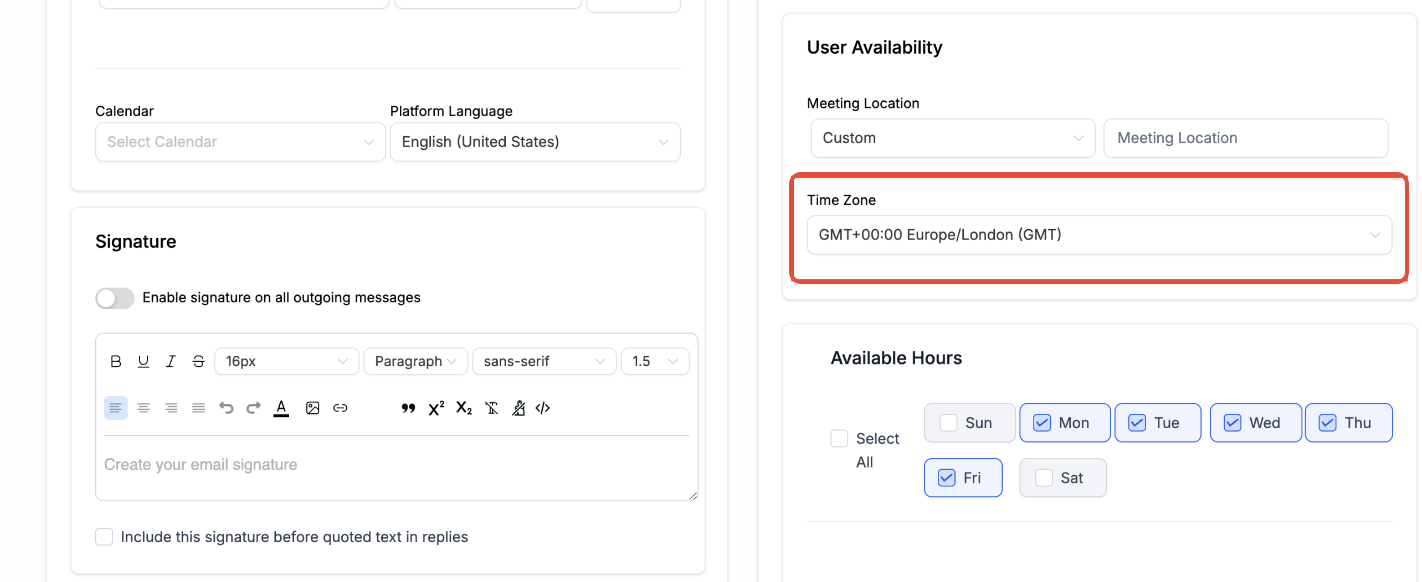
Task: Center align the signature text
Action: [x=143, y=408]
